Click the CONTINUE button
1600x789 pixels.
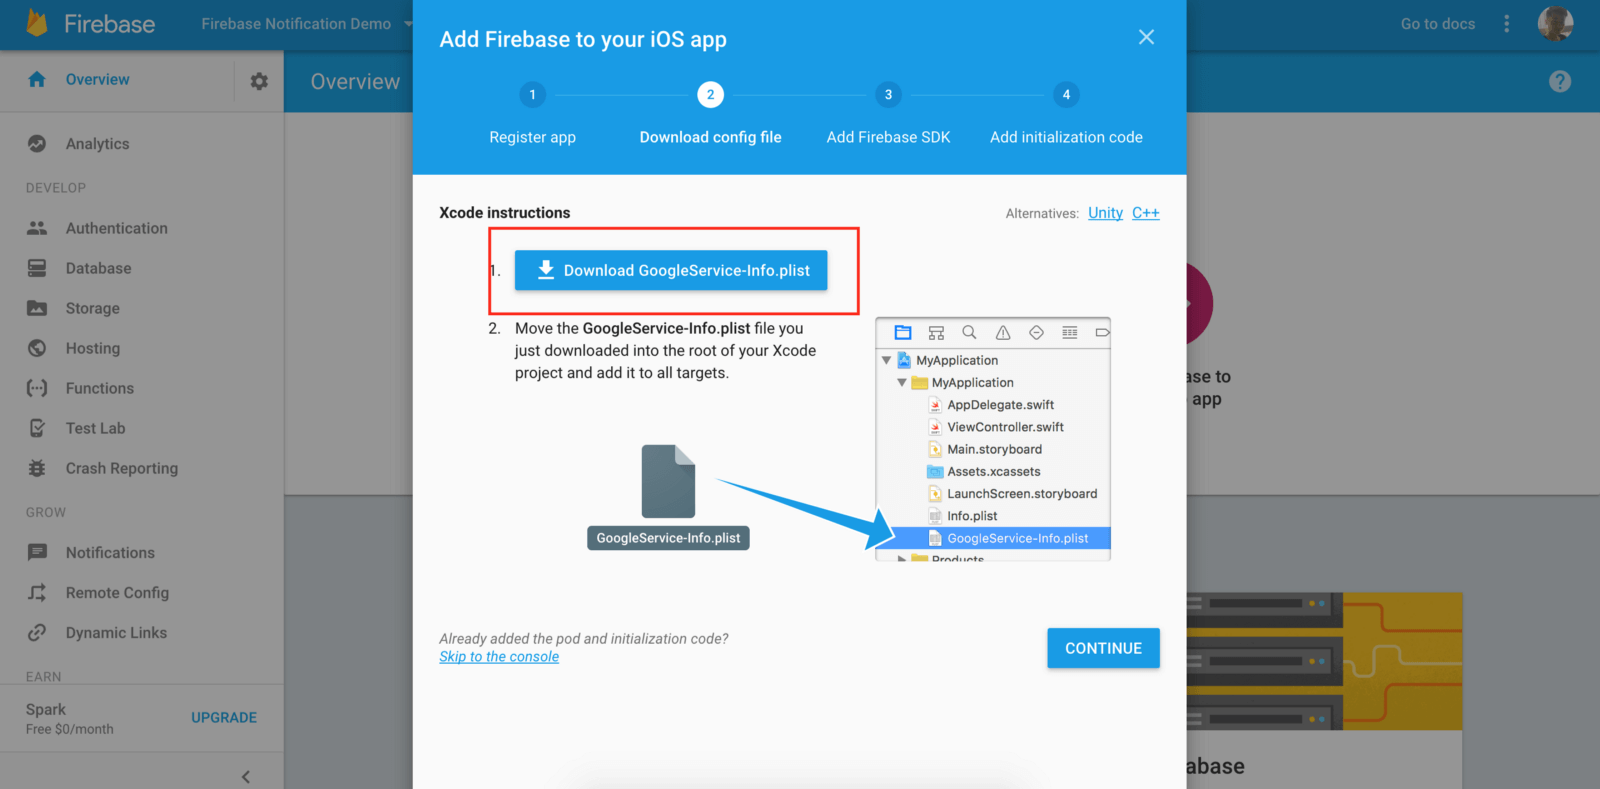point(1103,648)
